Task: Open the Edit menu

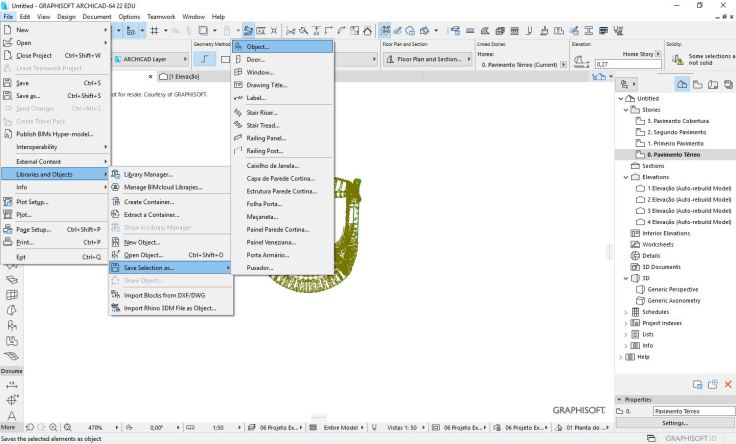Action: pos(25,16)
